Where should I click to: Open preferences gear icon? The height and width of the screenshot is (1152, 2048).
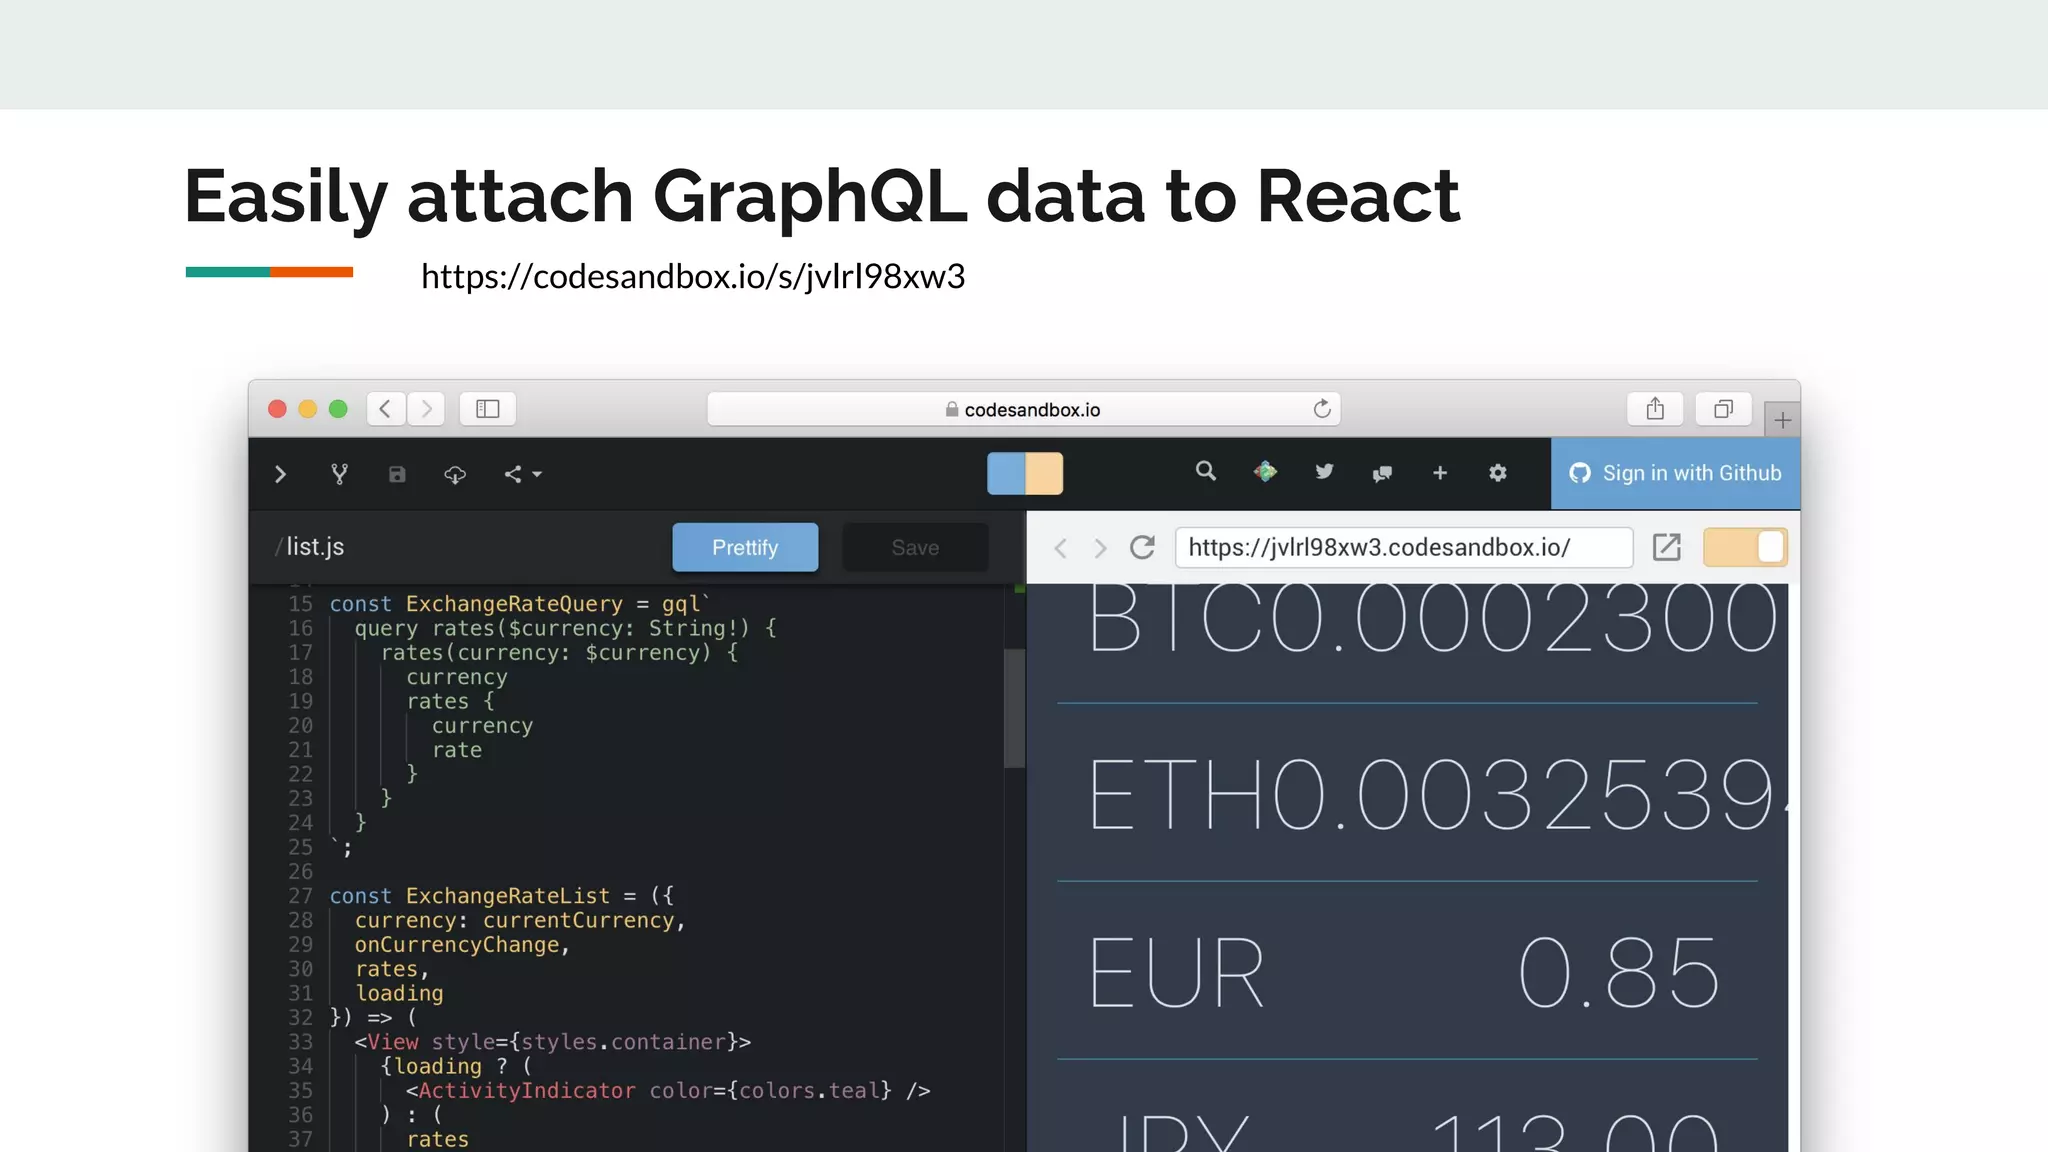click(x=1497, y=472)
